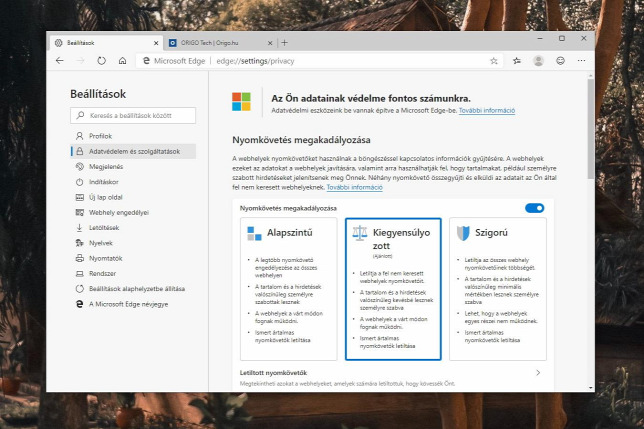Viewport: 644px width, 429px height.
Task: Select the Beállítások tab
Action: 106,43
